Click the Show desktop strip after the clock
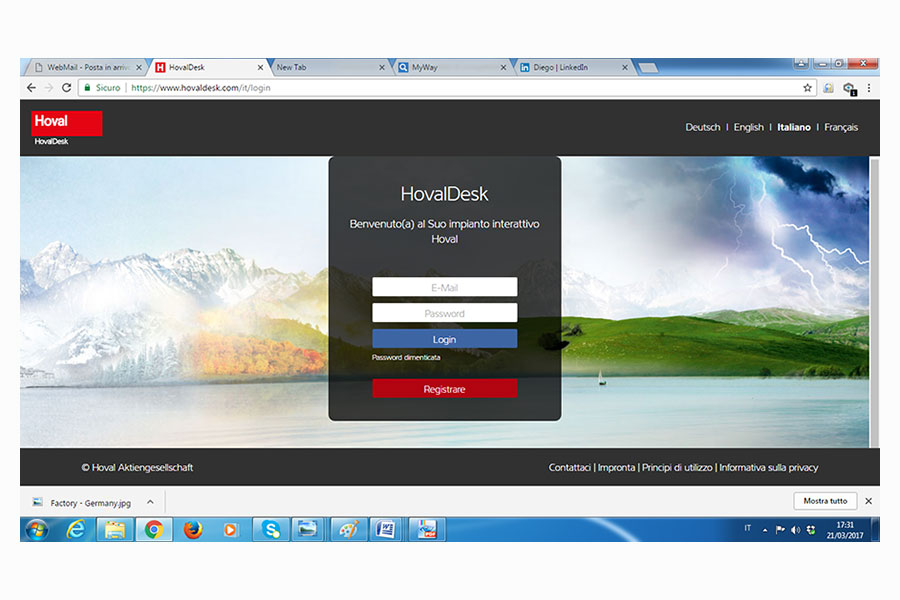The height and width of the screenshot is (600, 900). 875,529
